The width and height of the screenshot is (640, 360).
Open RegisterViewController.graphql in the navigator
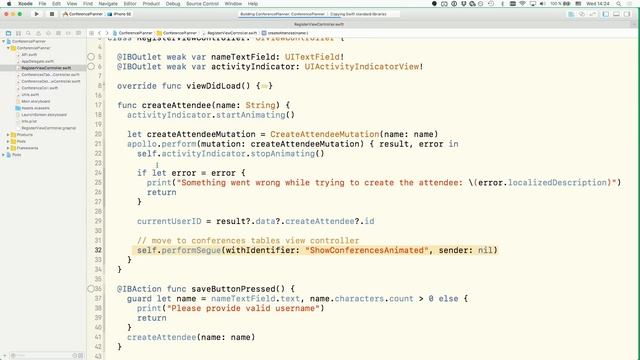click(48, 128)
